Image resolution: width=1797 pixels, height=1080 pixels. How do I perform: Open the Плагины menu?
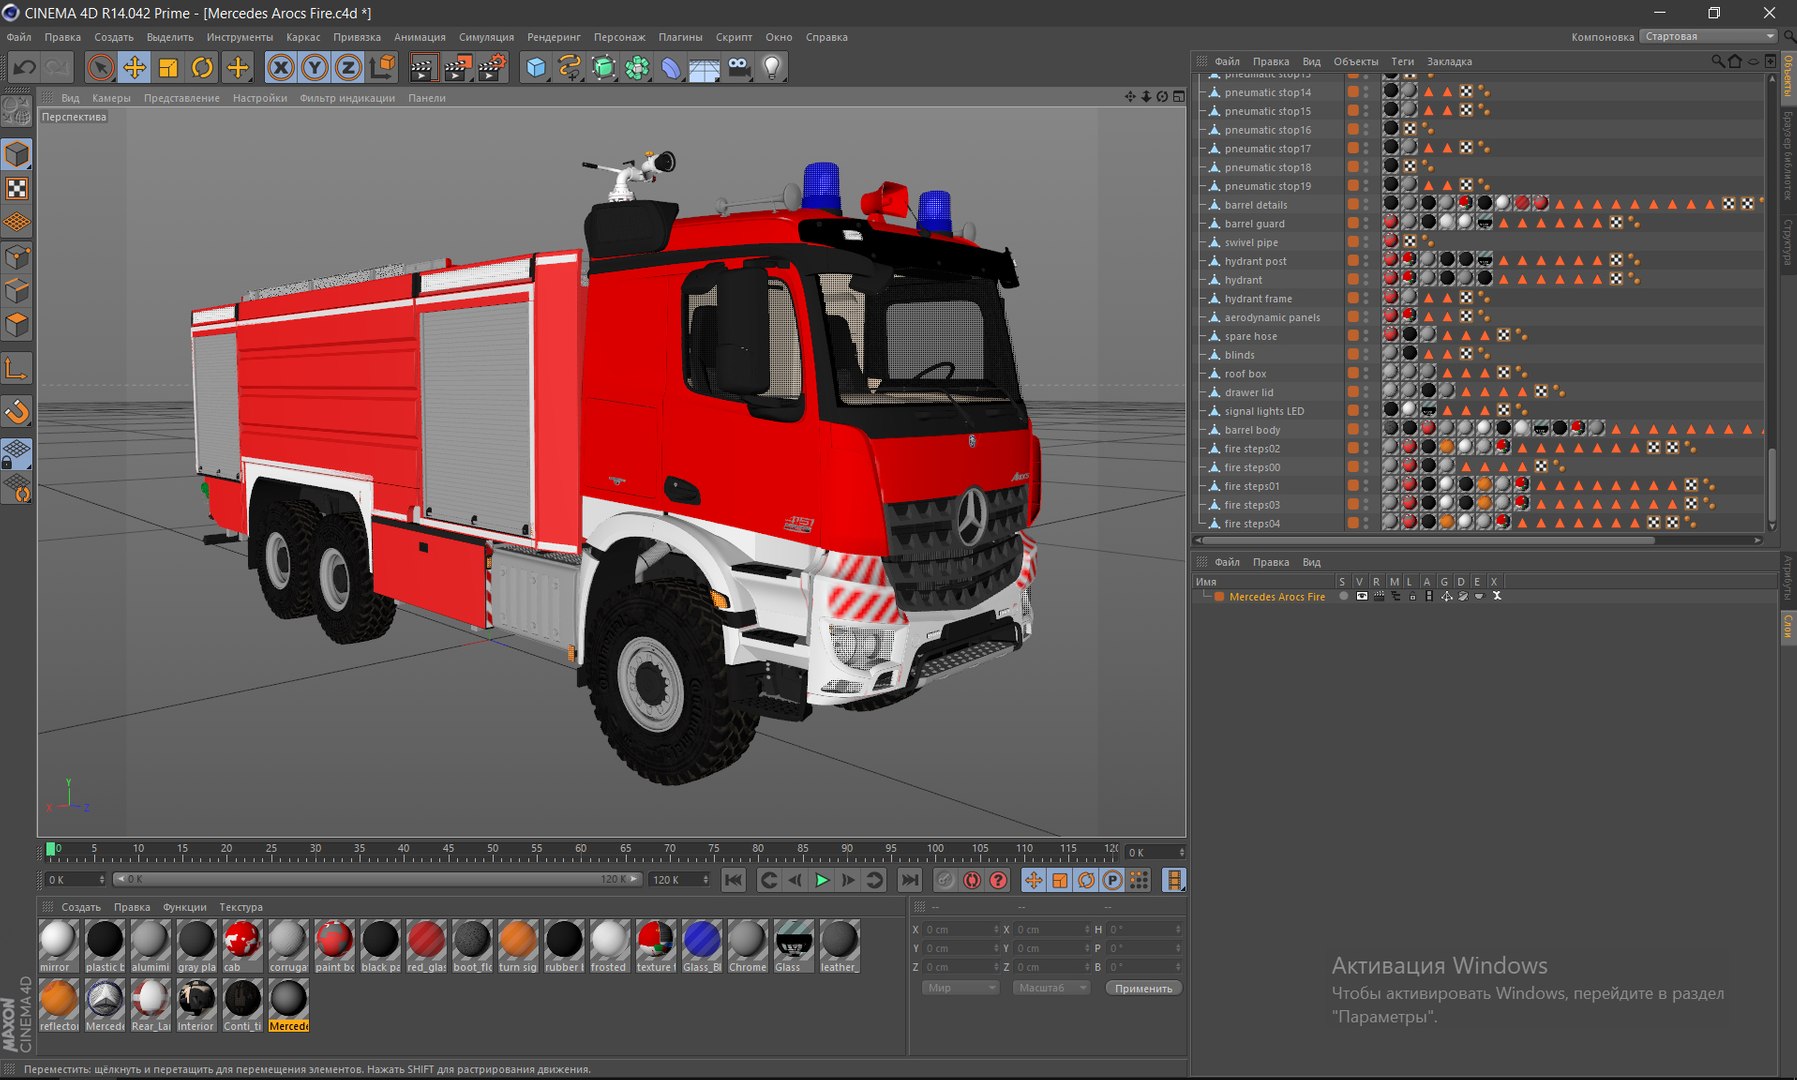click(x=680, y=37)
